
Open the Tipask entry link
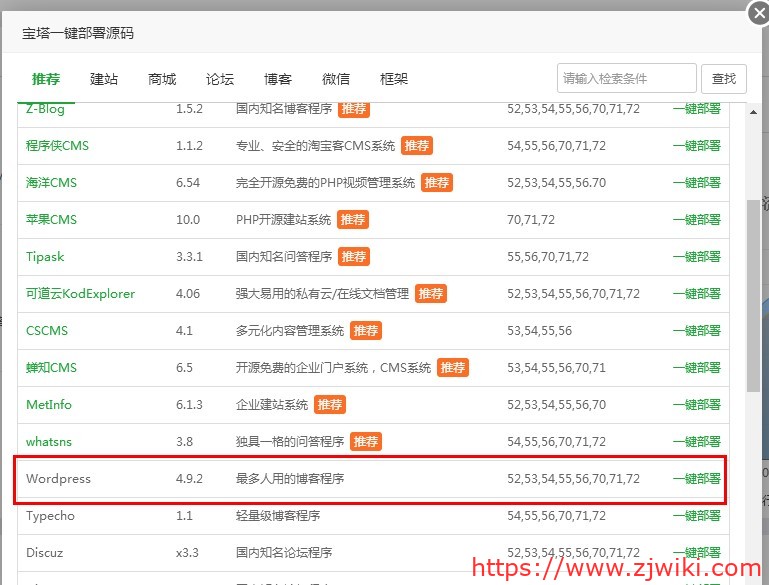[45, 257]
